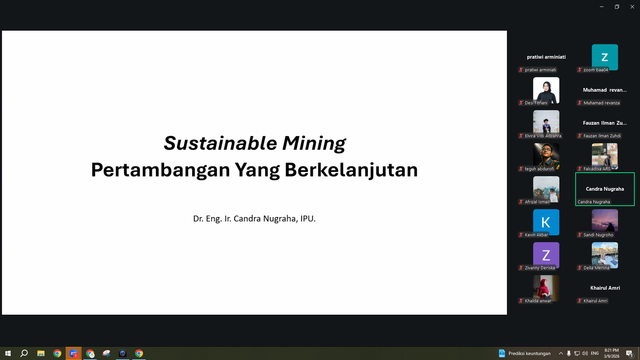Select Kevin Akbar's K avatar tile
The width and height of the screenshot is (640, 360).
pyautogui.click(x=546, y=222)
